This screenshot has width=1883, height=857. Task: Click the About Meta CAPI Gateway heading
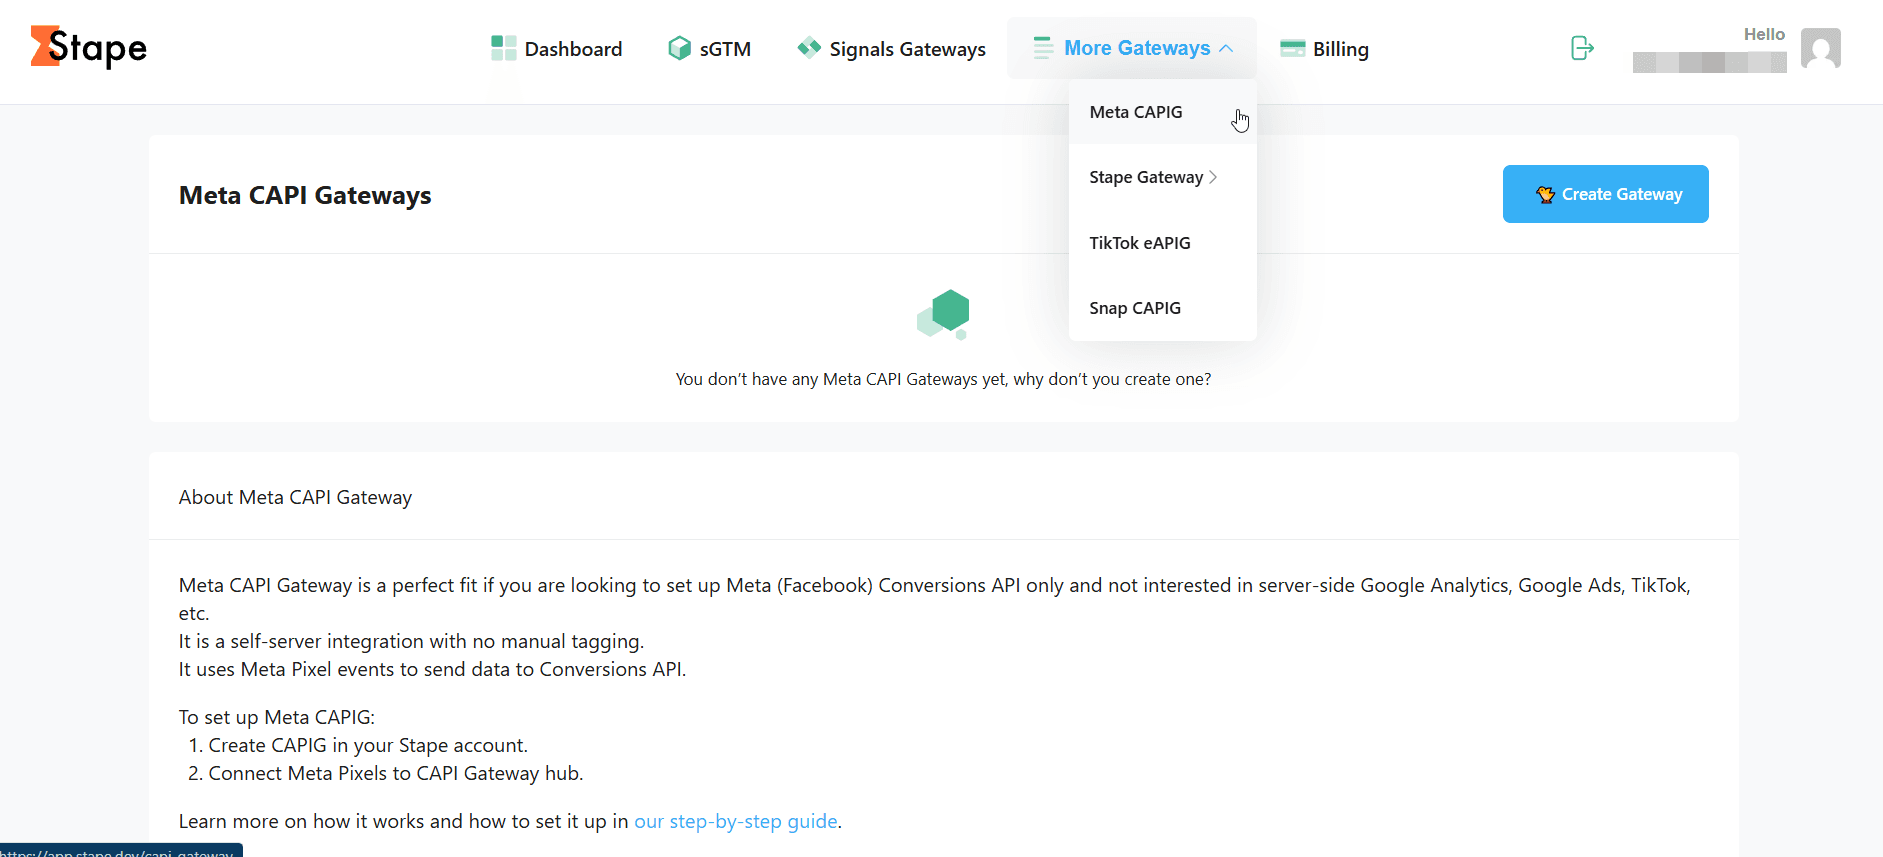click(x=295, y=497)
